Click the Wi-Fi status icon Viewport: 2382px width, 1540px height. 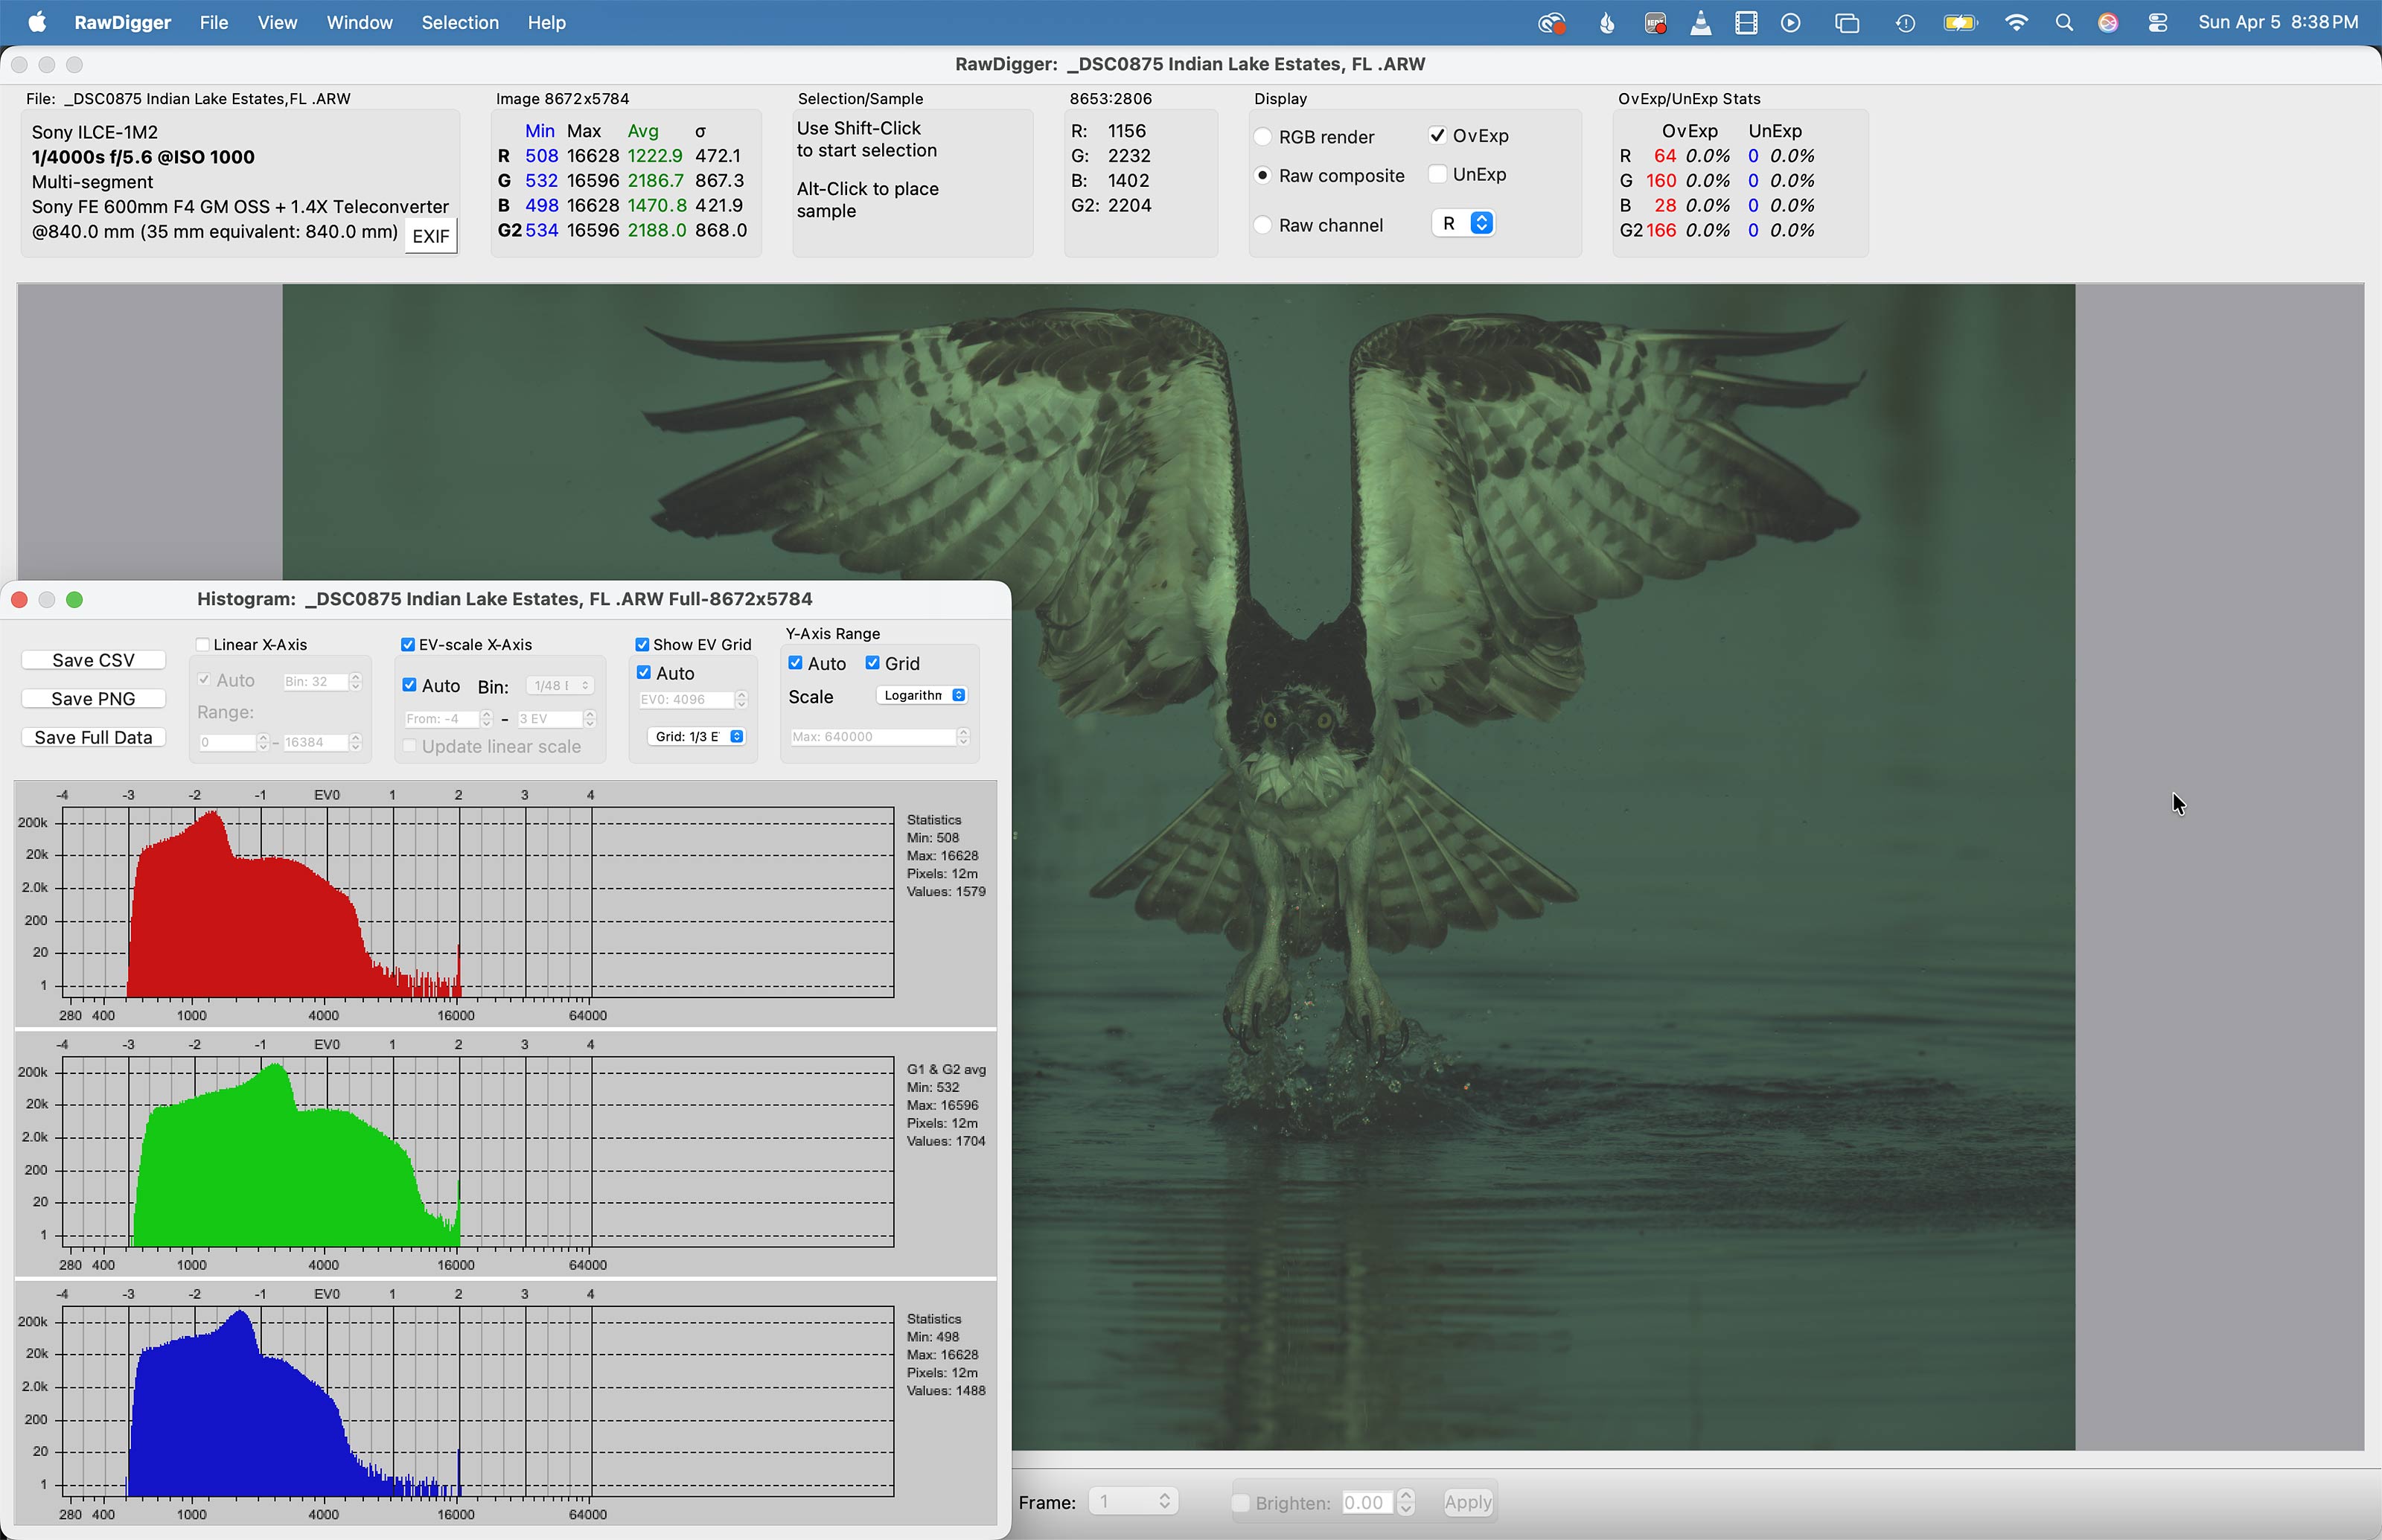(x=2016, y=23)
